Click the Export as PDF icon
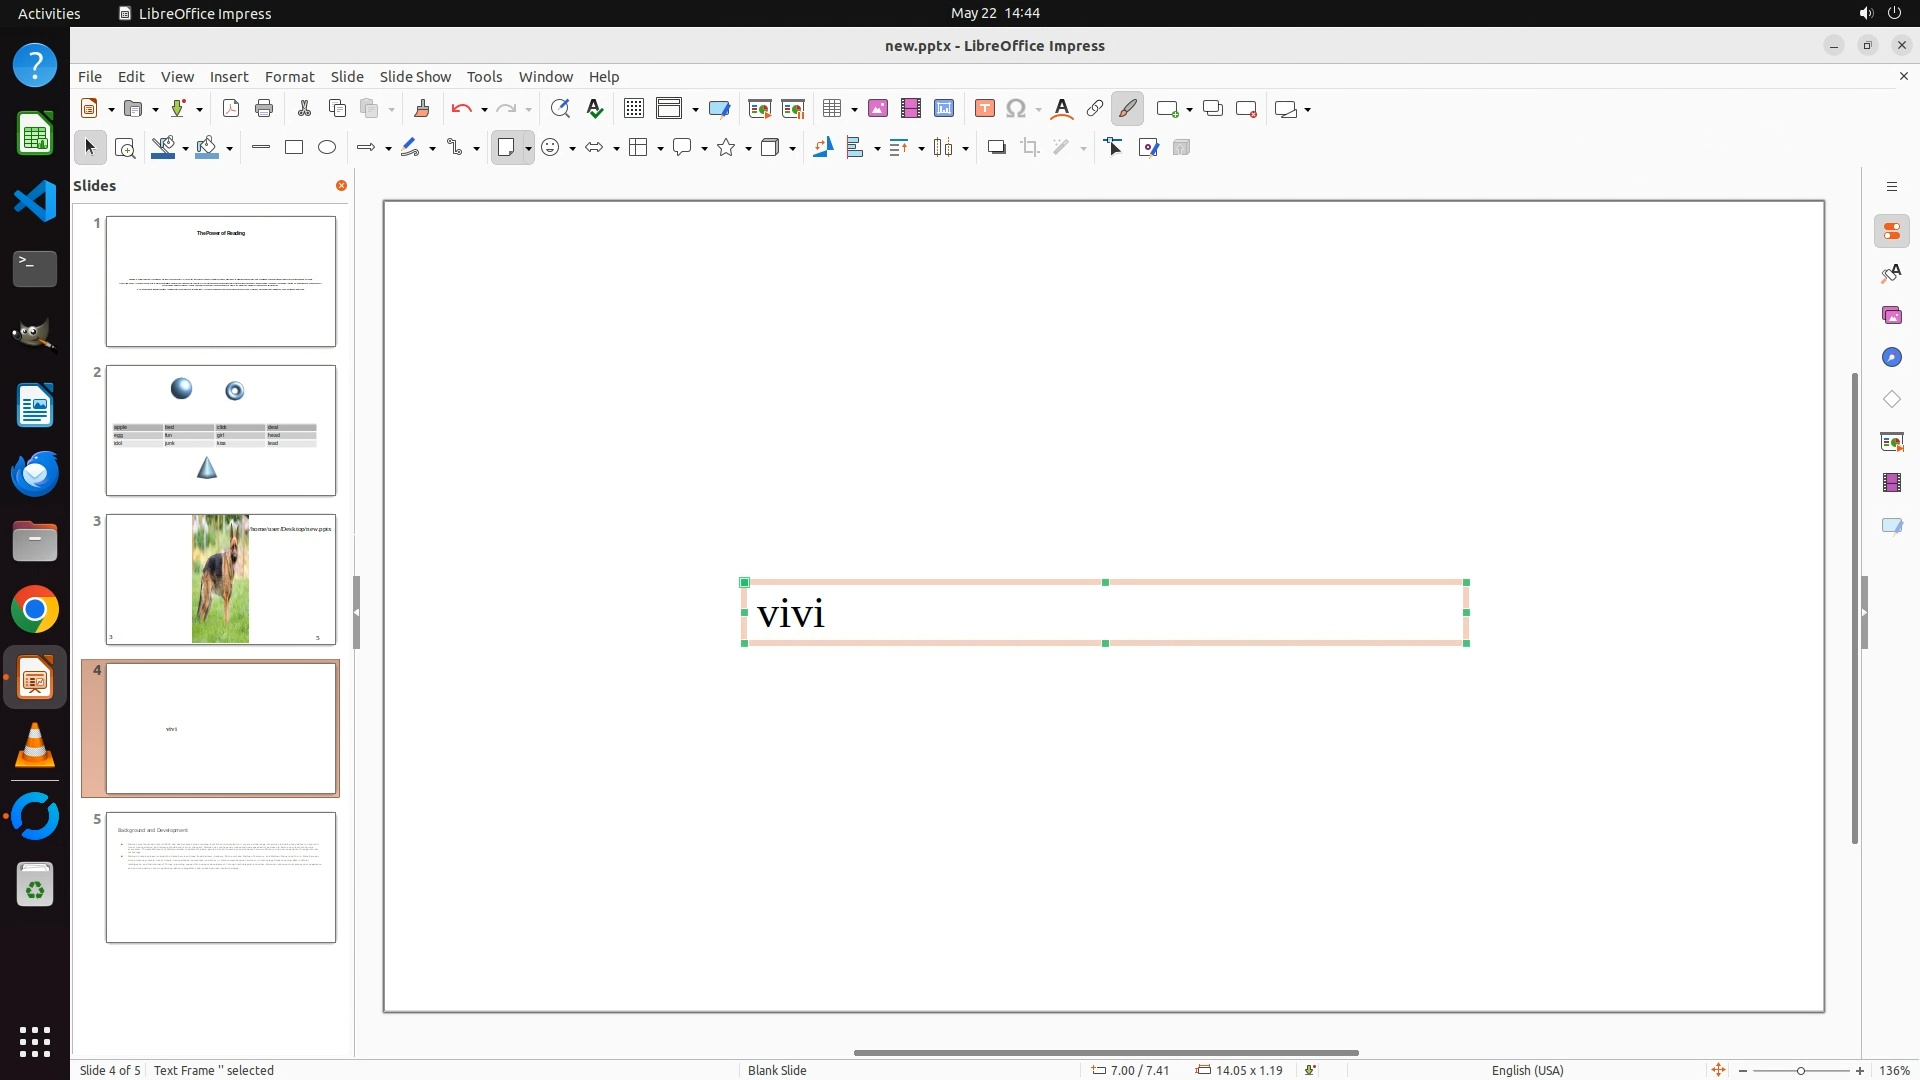The height and width of the screenshot is (1080, 1920). point(231,109)
